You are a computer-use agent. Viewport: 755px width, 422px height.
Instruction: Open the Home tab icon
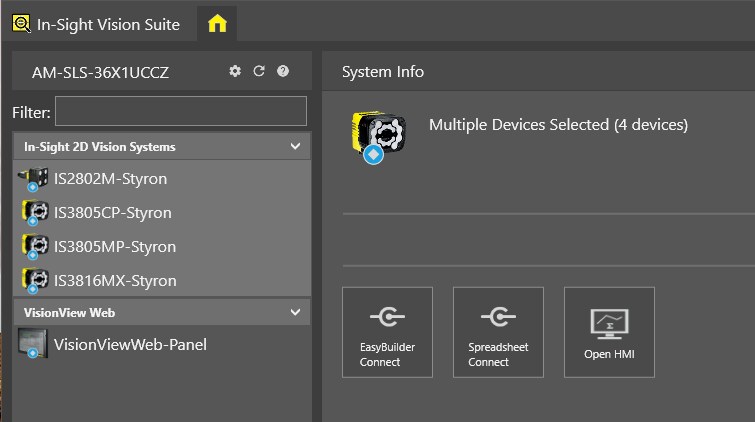click(217, 23)
